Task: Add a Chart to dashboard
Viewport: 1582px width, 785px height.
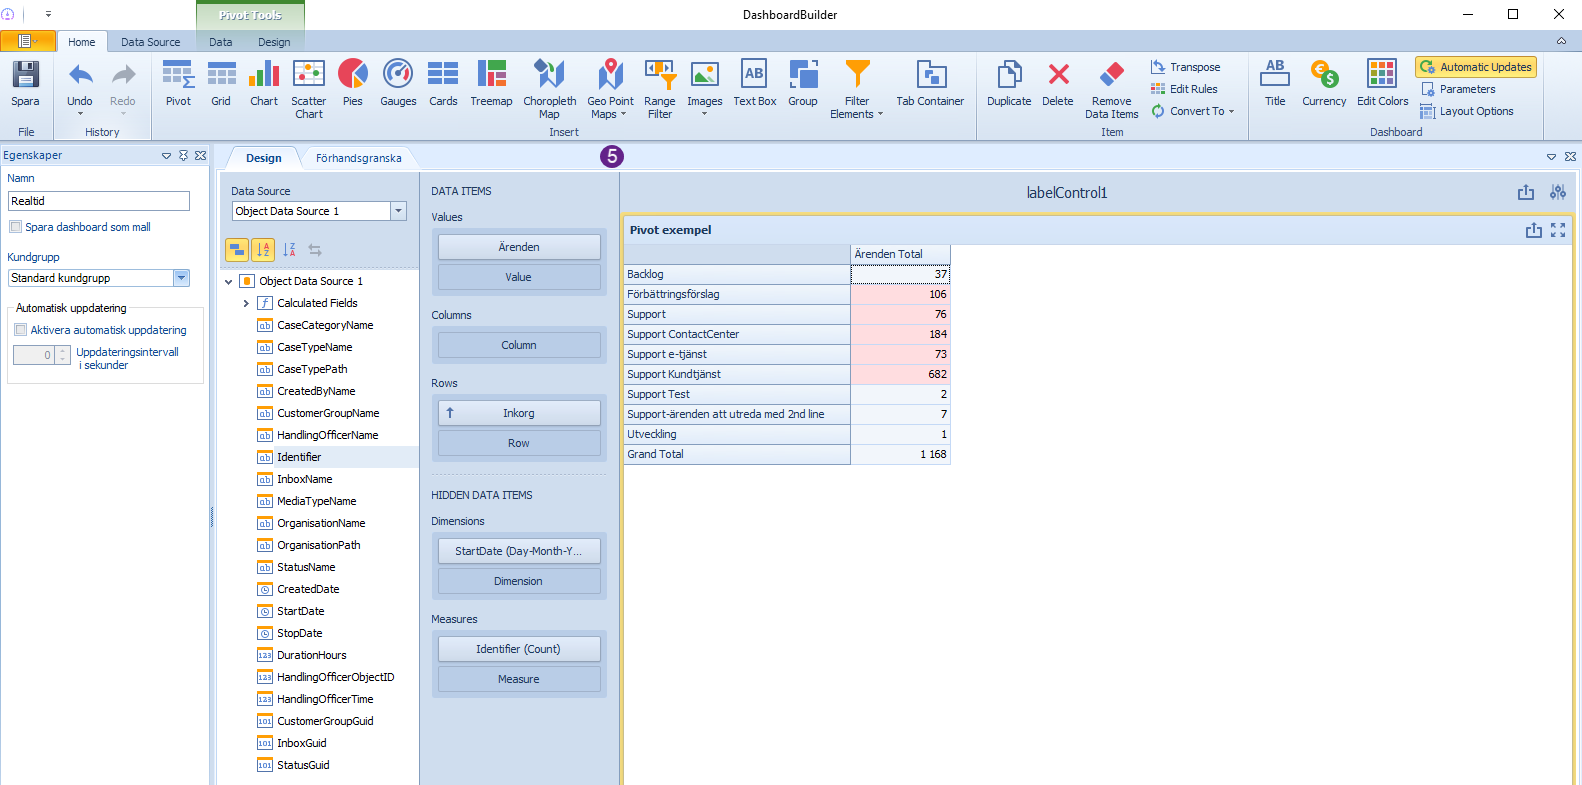Action: coord(264,84)
